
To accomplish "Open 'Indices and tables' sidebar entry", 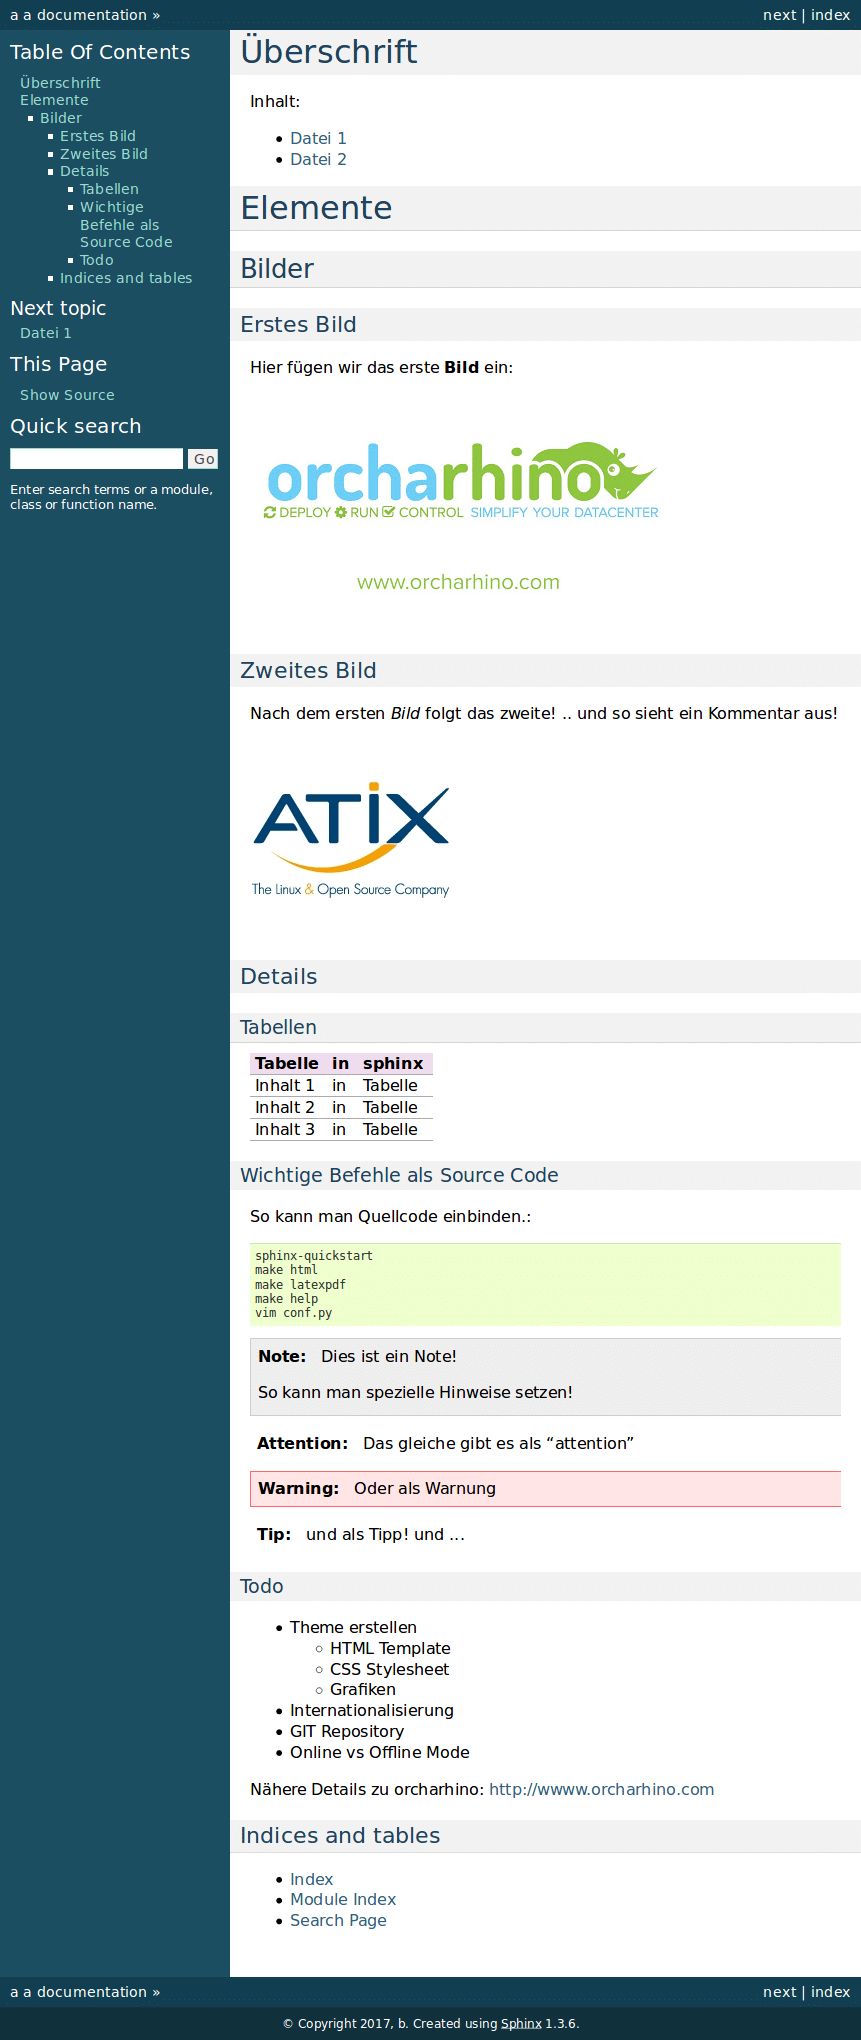I will click(126, 278).
